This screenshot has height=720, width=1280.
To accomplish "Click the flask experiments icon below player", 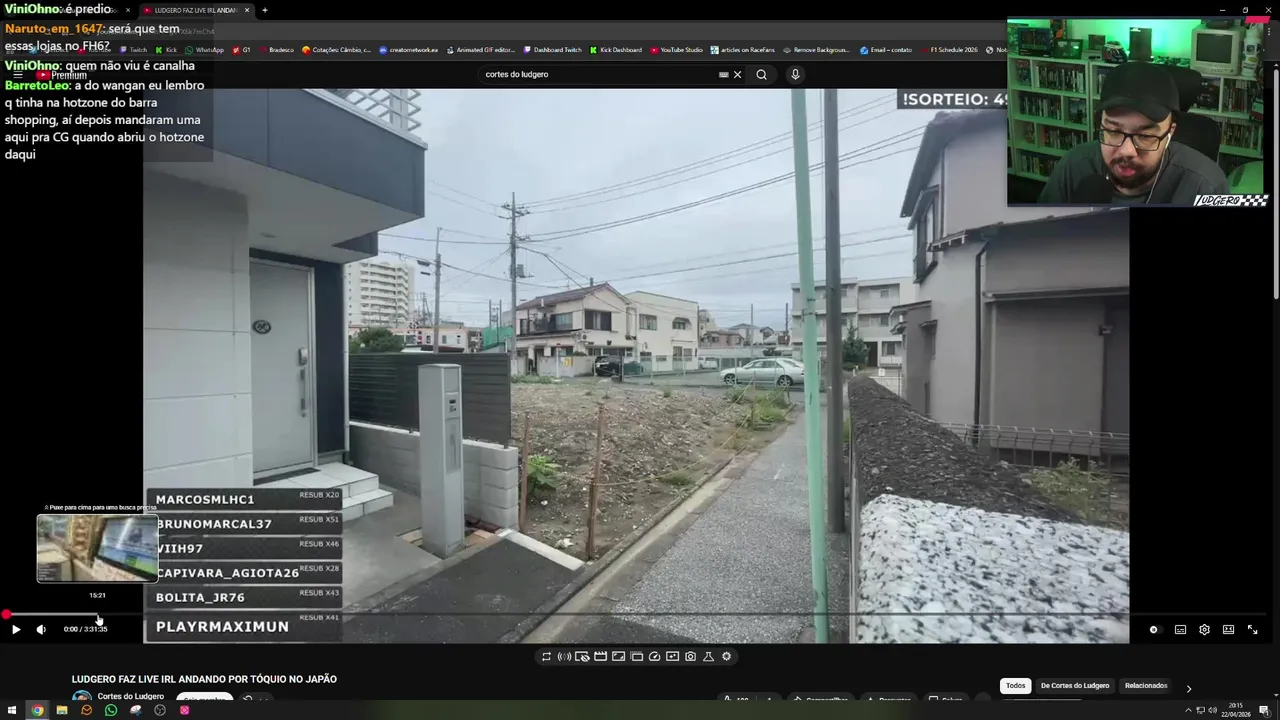I will click(708, 657).
